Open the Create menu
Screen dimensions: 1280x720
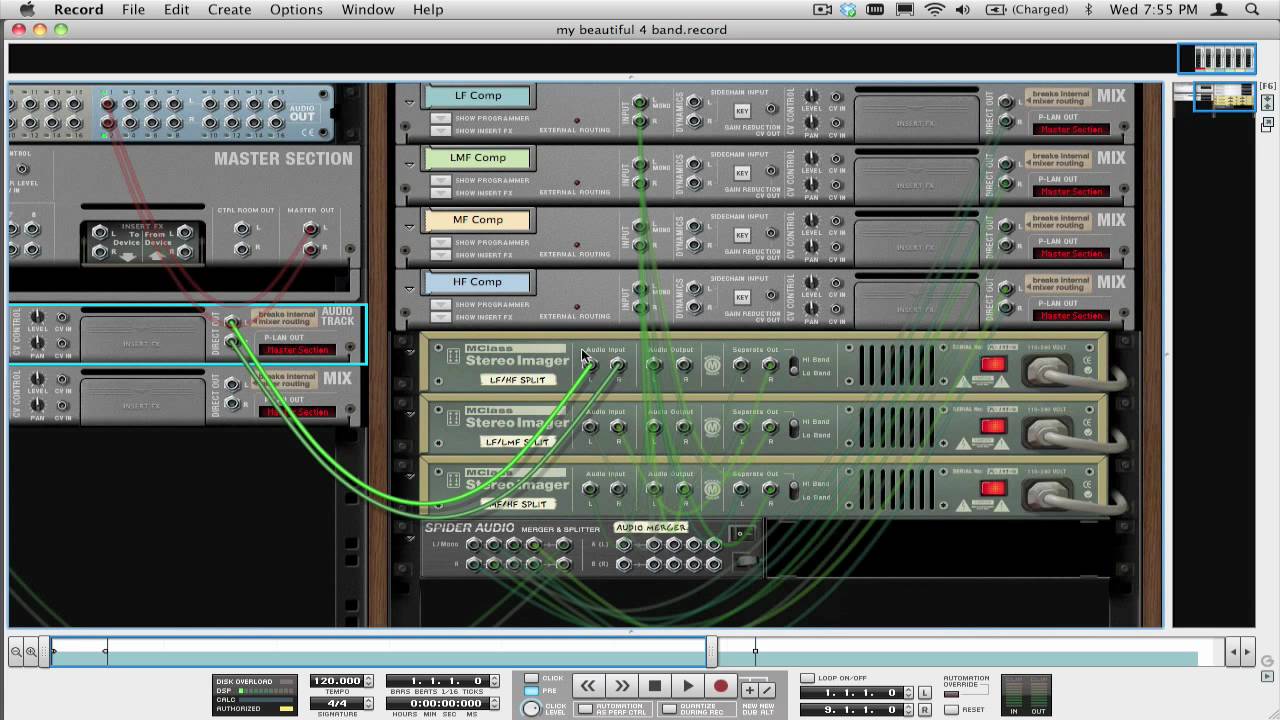coord(230,10)
